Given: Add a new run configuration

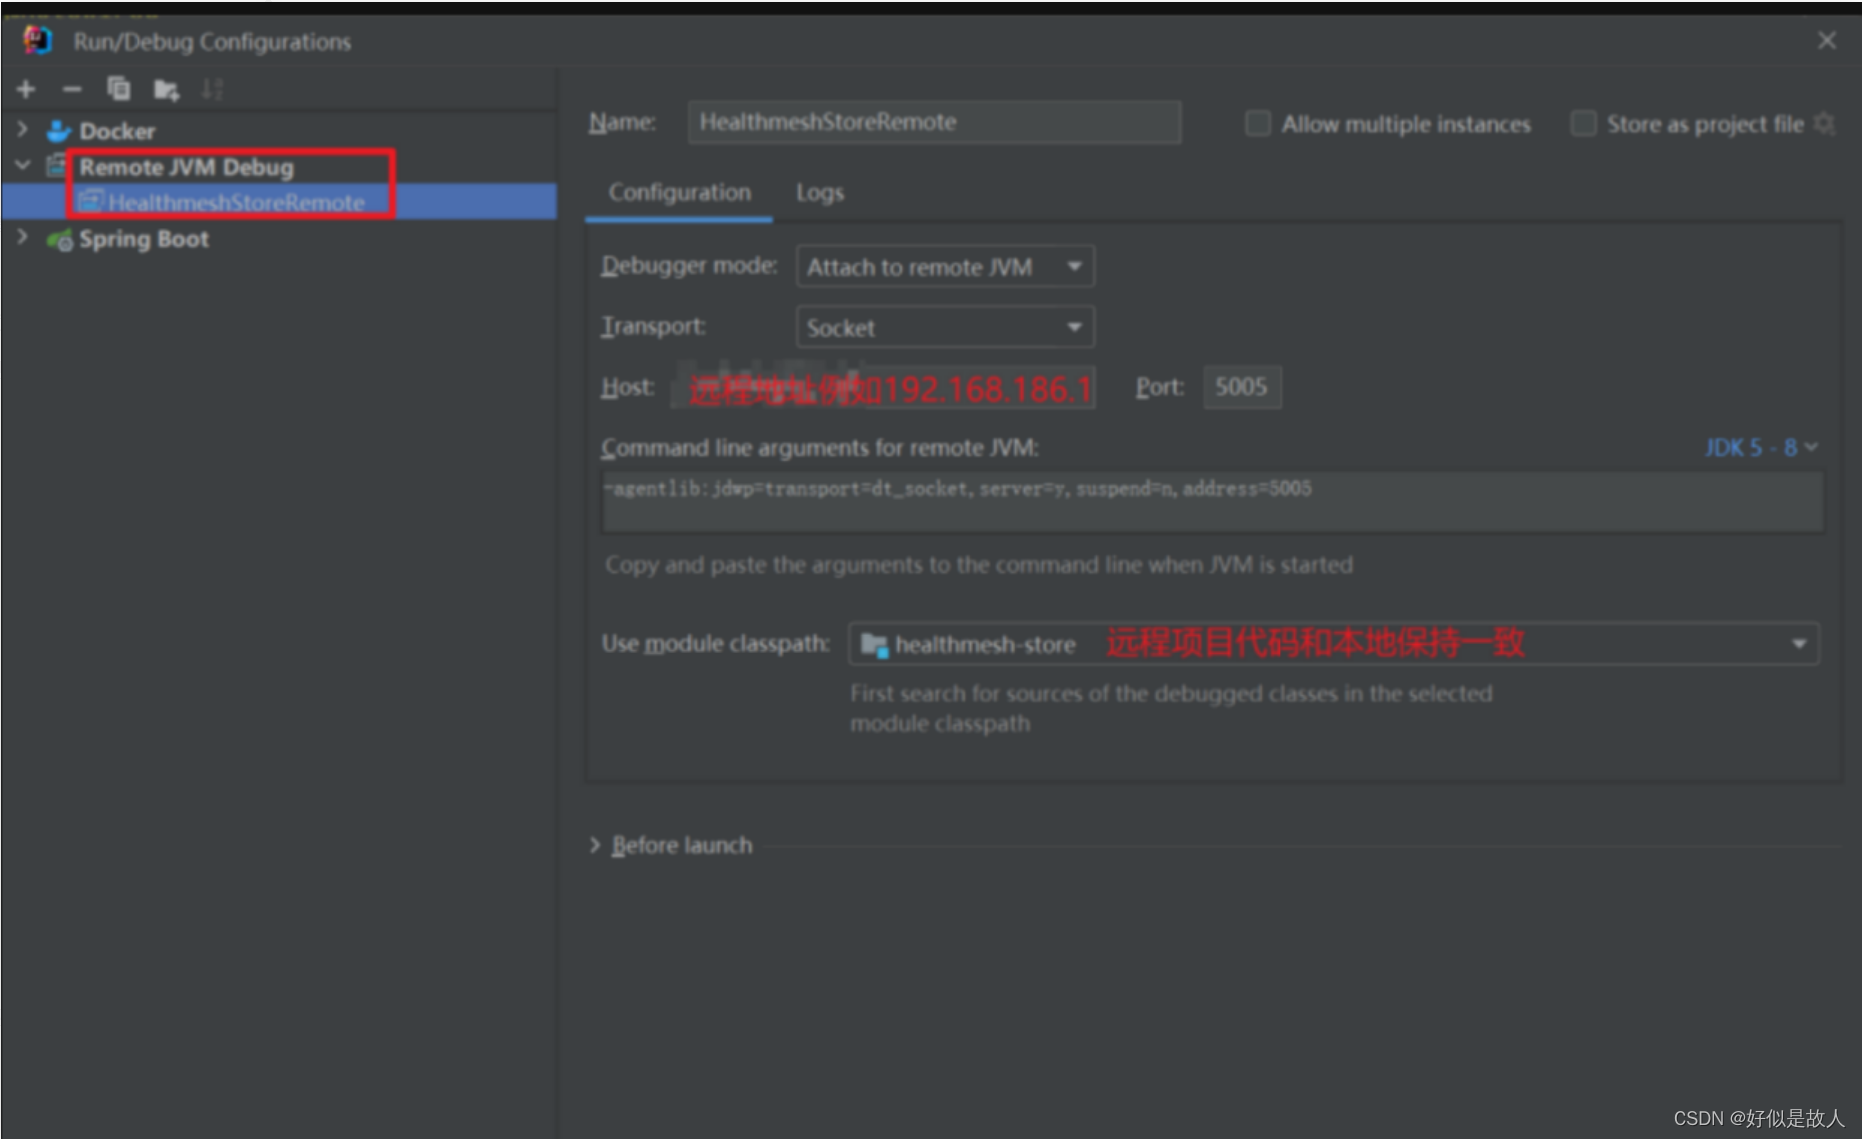Looking at the screenshot, I should tap(25, 89).
